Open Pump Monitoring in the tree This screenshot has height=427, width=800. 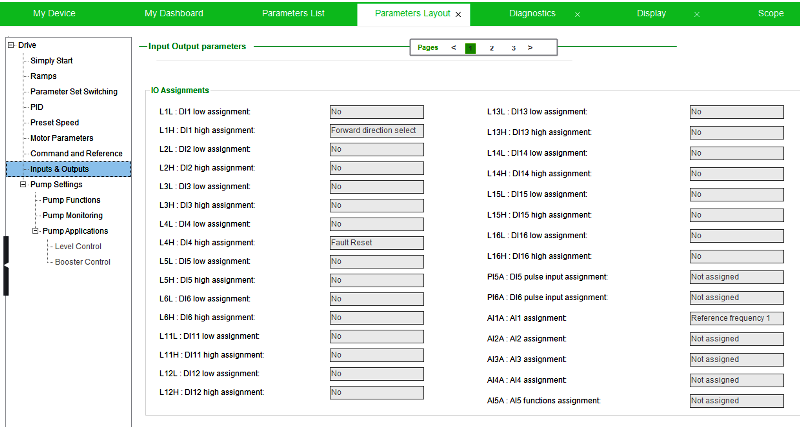[72, 215]
